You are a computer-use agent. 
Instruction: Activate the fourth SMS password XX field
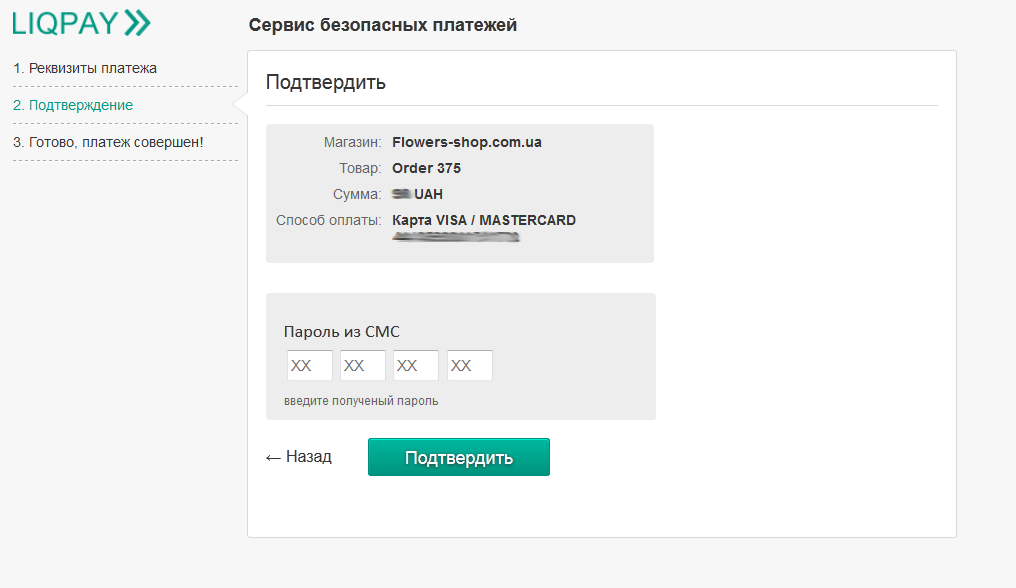point(469,366)
